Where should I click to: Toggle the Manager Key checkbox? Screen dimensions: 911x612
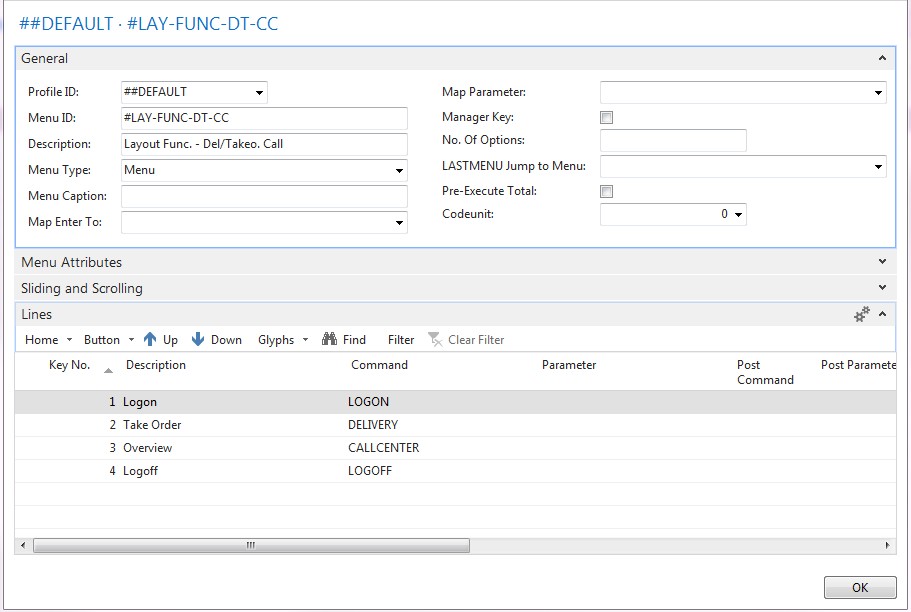coord(606,118)
